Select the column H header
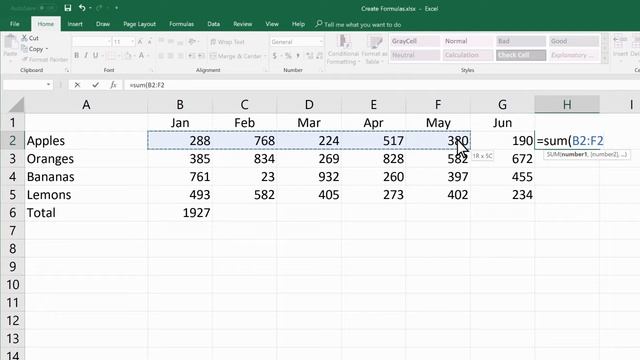 point(567,104)
